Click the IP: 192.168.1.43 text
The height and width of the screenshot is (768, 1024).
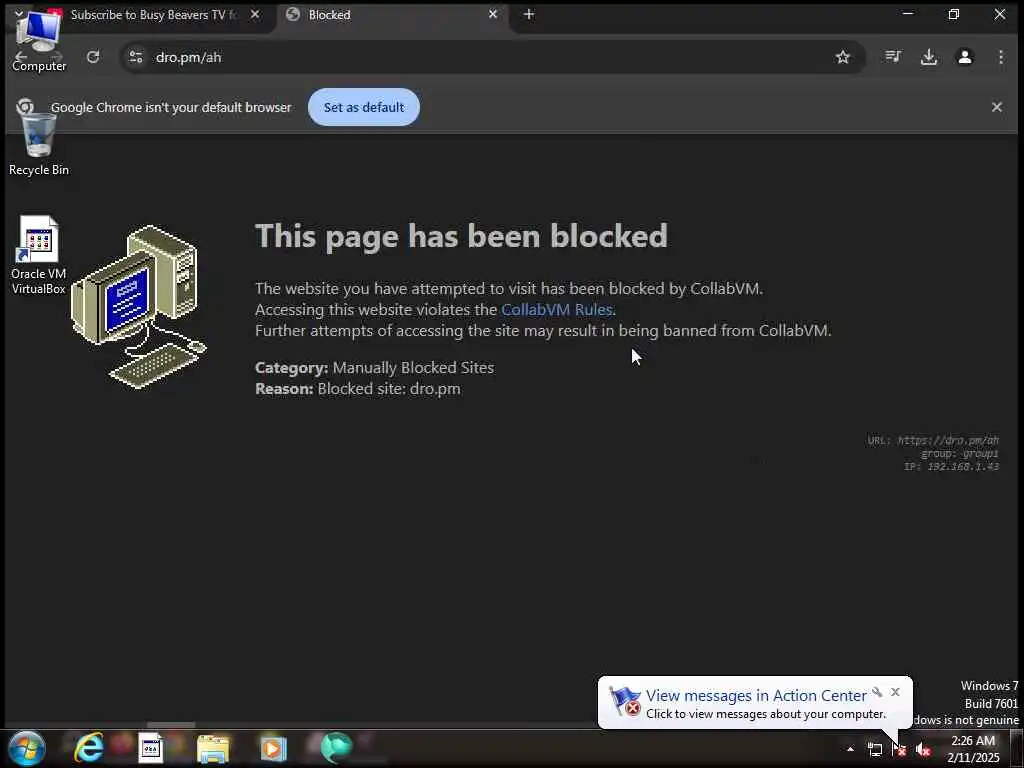(x=951, y=466)
